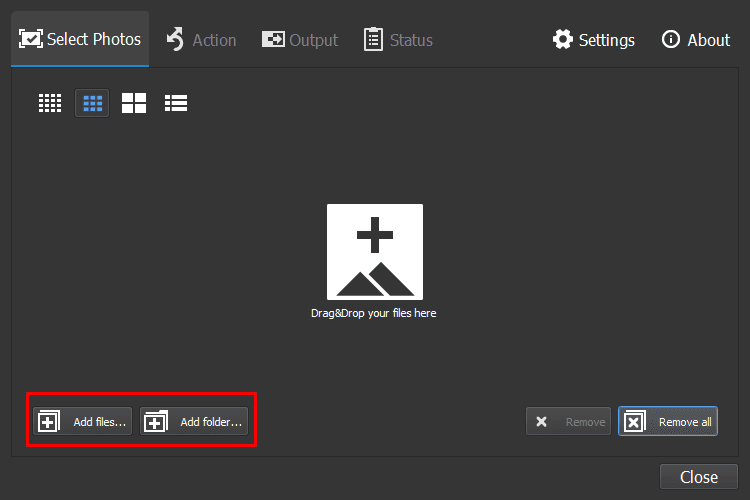This screenshot has width=750, height=500.
Task: Switch to small grid thumbnail view
Action: 50,103
